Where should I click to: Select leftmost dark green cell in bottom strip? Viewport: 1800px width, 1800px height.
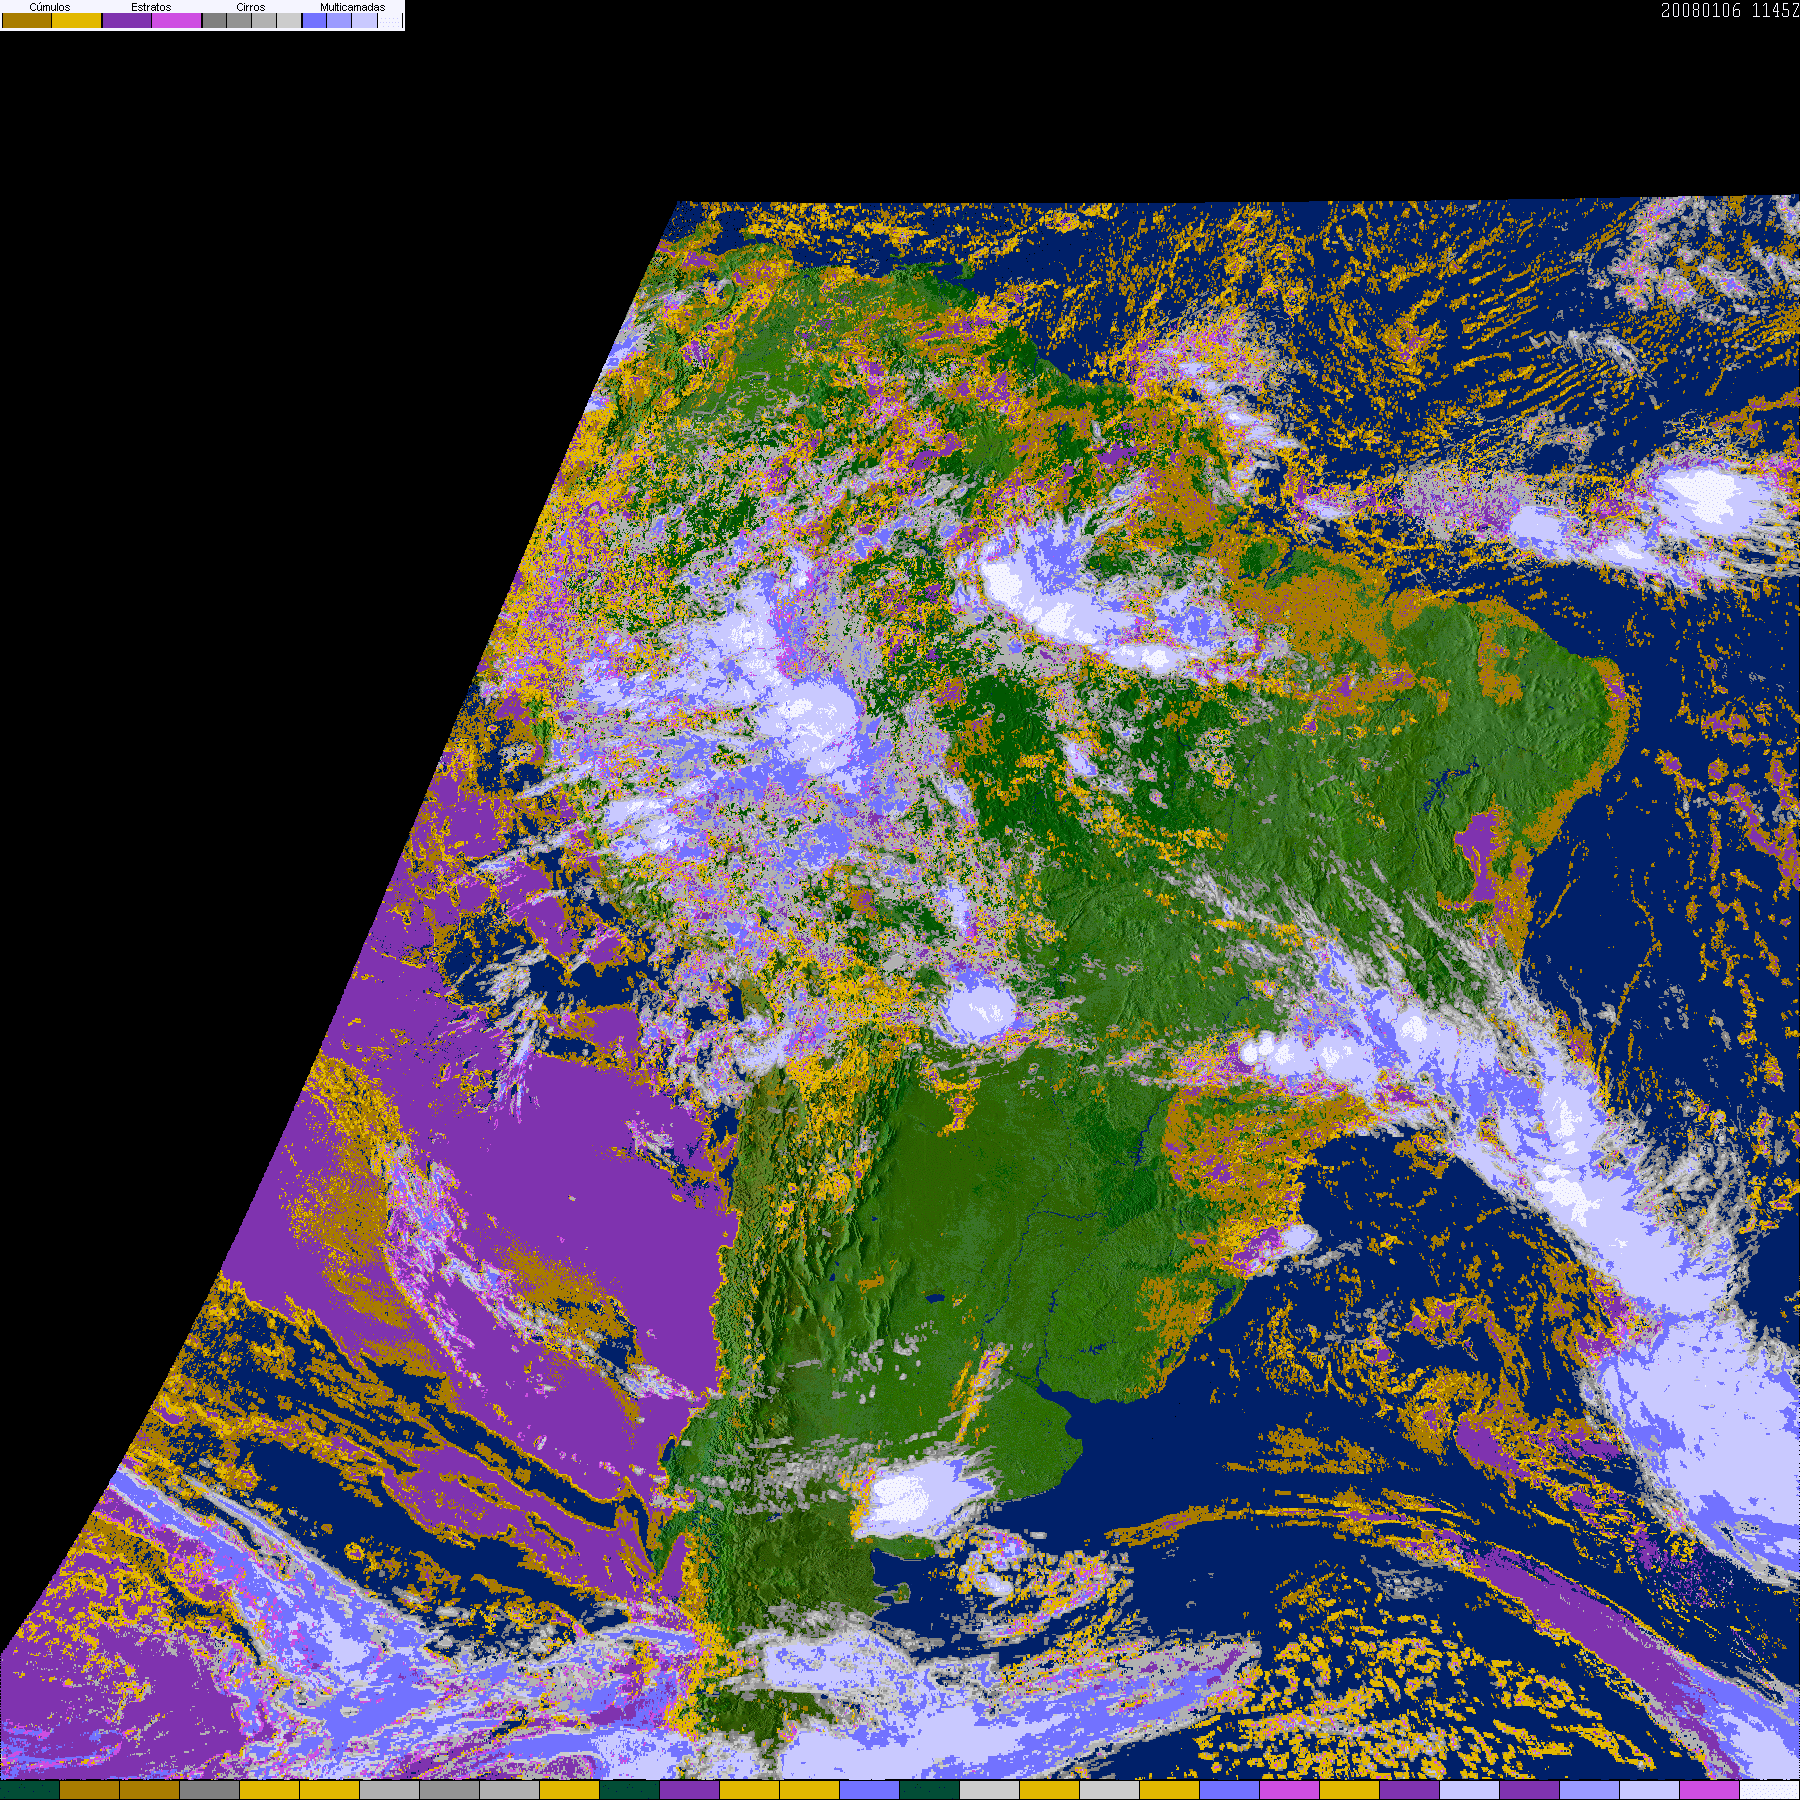pos(30,1790)
